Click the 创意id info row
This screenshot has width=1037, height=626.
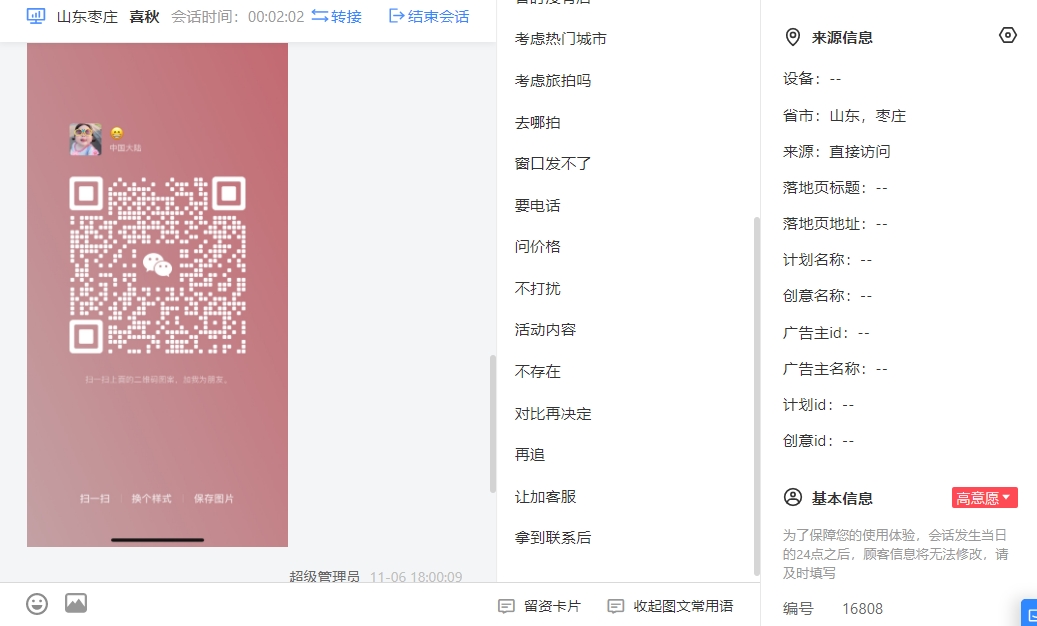(819, 440)
